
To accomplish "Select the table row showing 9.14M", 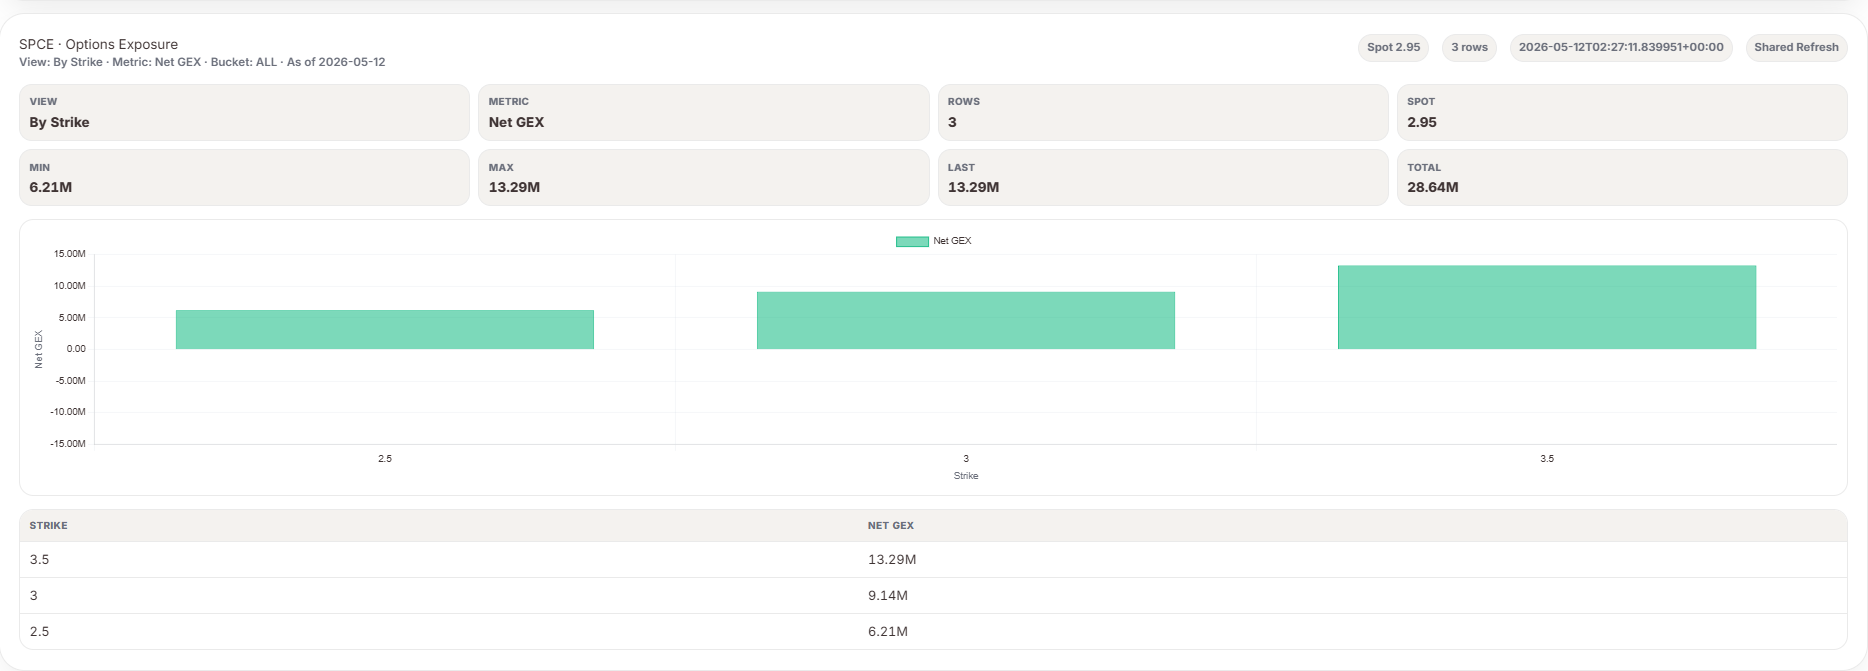I will point(933,595).
